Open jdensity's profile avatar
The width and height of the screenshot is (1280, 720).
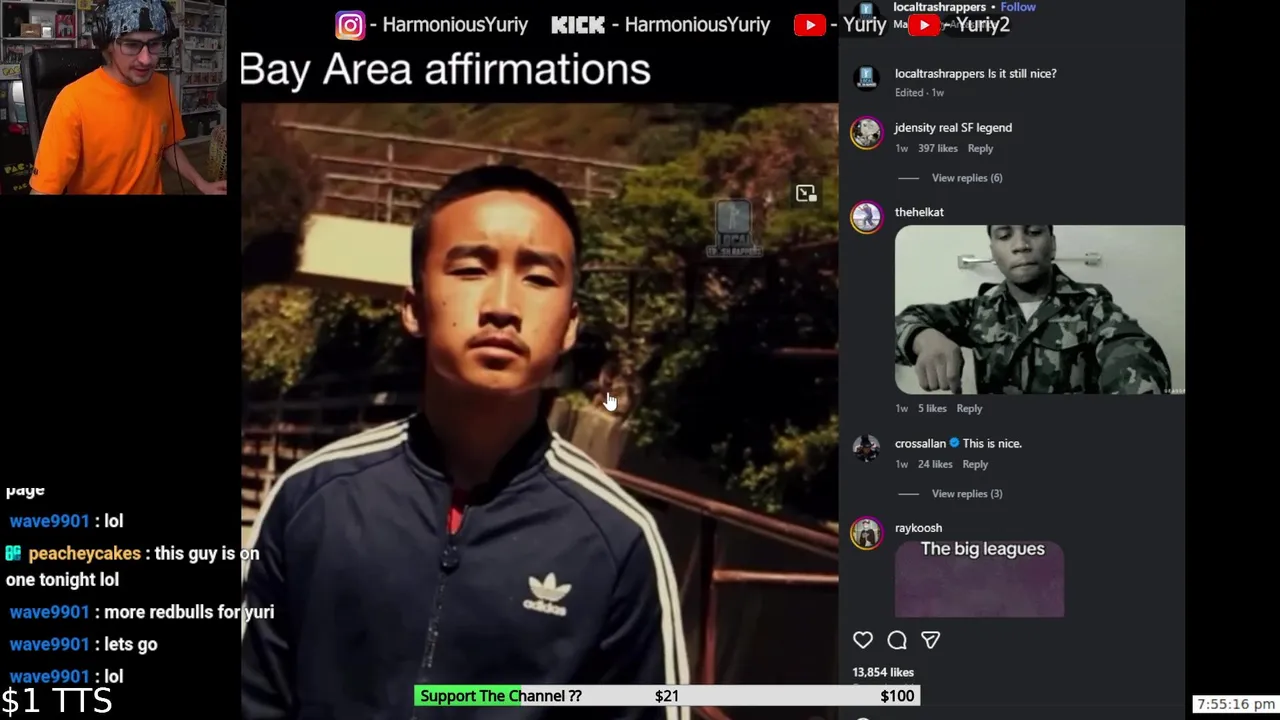click(x=867, y=133)
